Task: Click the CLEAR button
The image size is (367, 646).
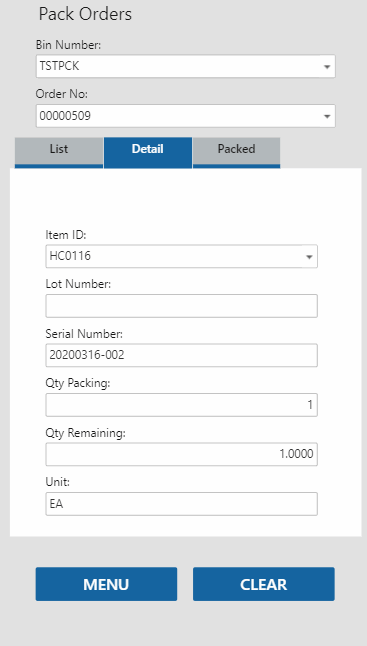Action: point(264,584)
